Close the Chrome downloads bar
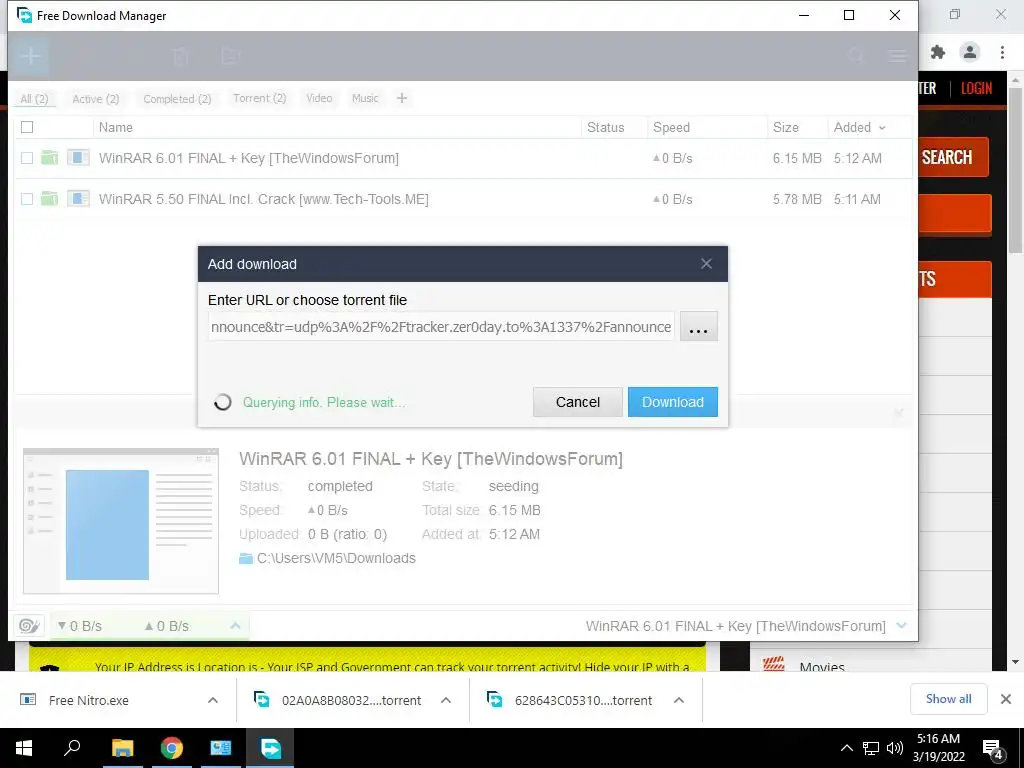The image size is (1024, 768). coord(1006,699)
